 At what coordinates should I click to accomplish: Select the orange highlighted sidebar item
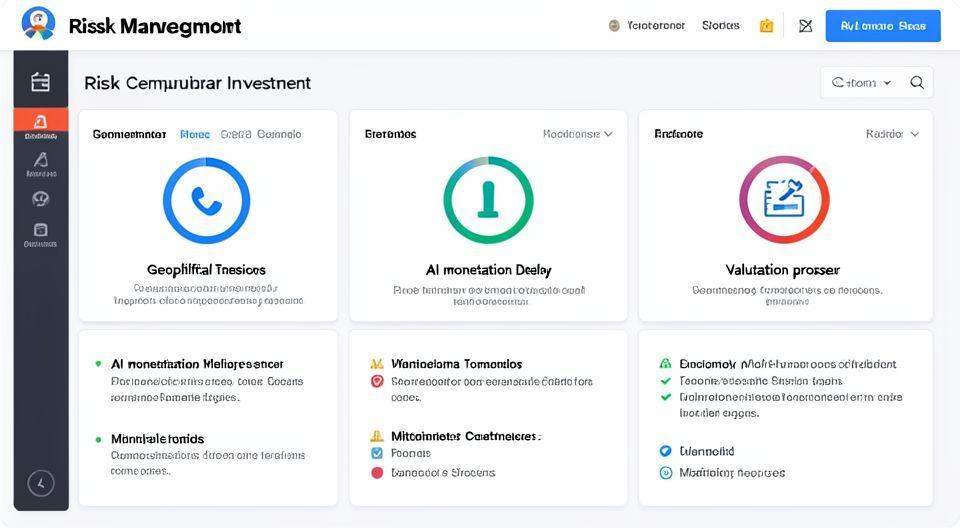click(40, 124)
